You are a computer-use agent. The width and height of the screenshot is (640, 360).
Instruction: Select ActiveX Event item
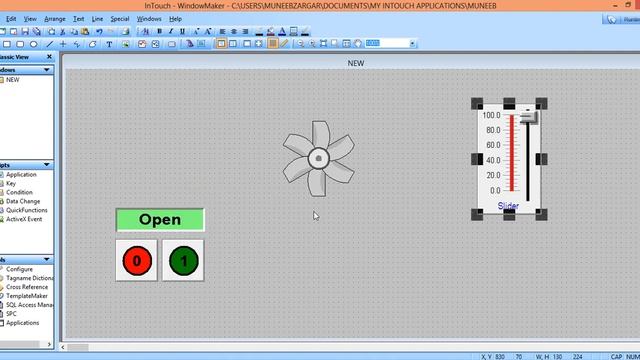tap(24, 219)
